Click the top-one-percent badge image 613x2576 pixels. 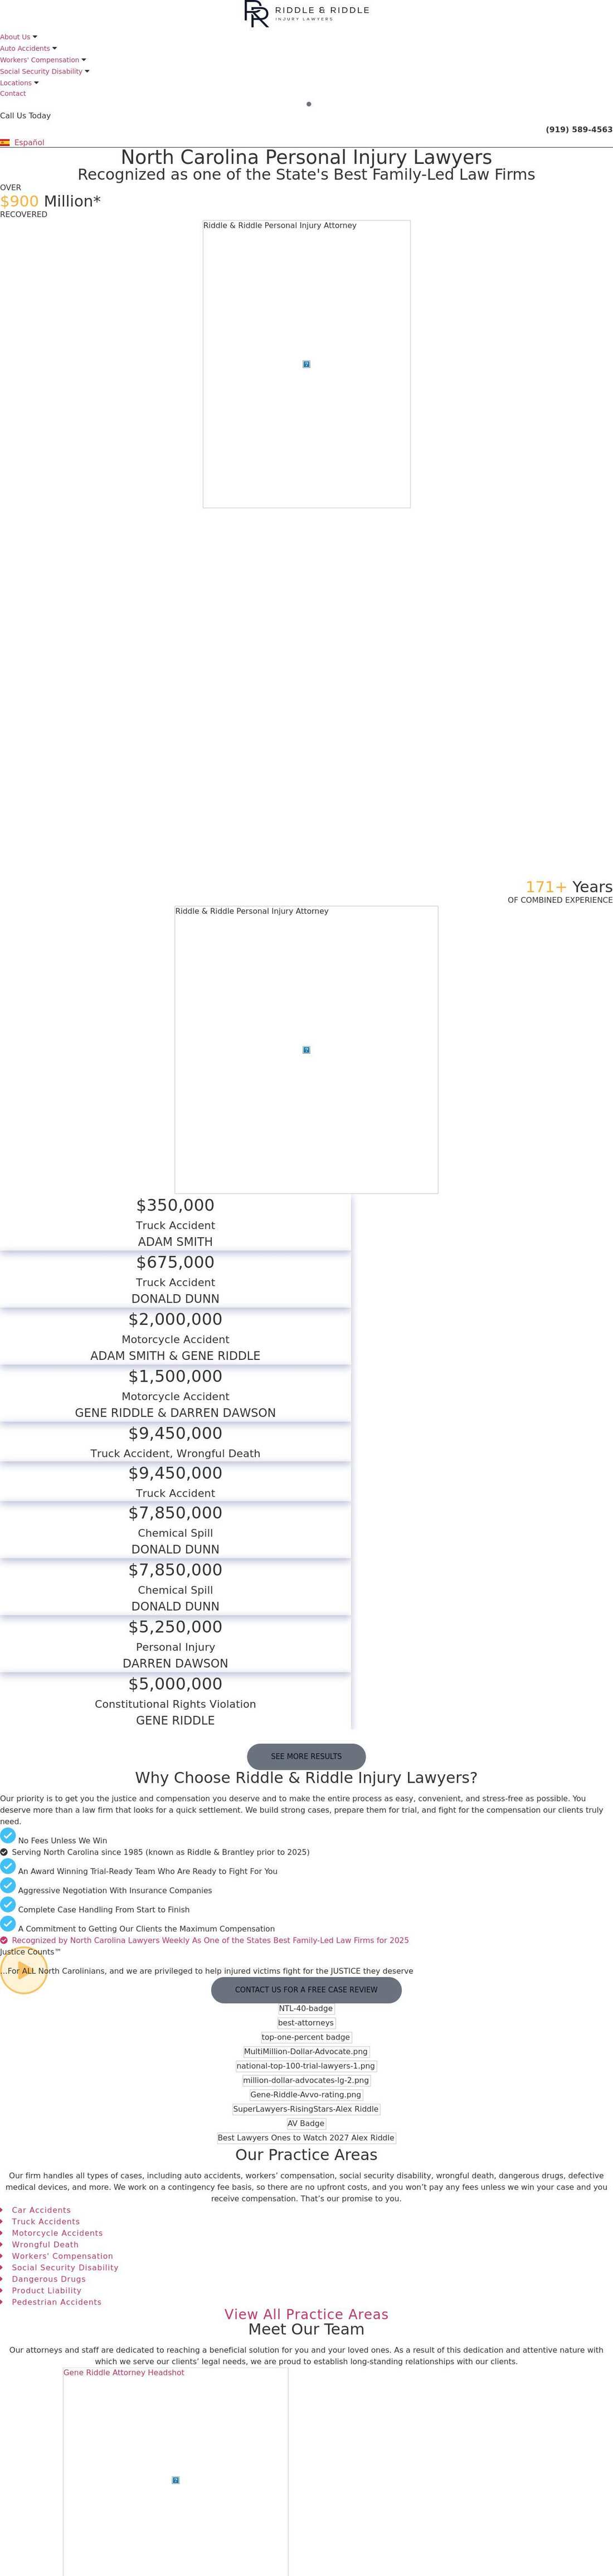(306, 2037)
